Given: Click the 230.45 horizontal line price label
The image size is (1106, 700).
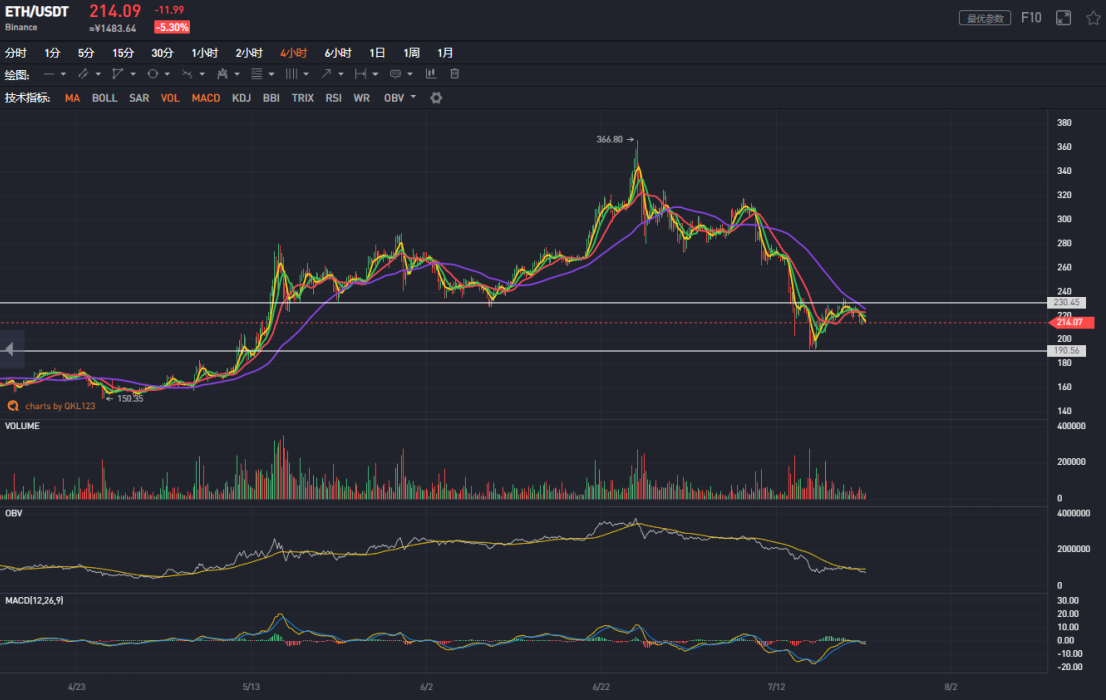Looking at the screenshot, I should coord(1066,303).
